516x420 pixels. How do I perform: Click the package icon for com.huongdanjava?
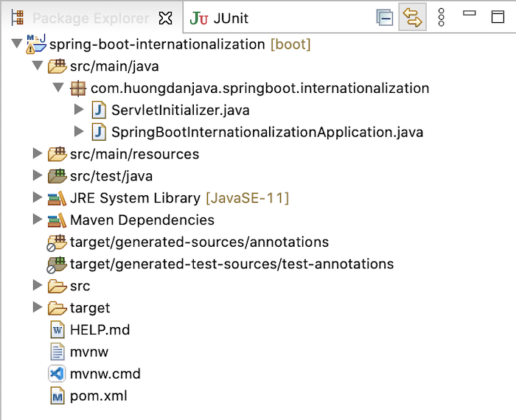pos(78,89)
